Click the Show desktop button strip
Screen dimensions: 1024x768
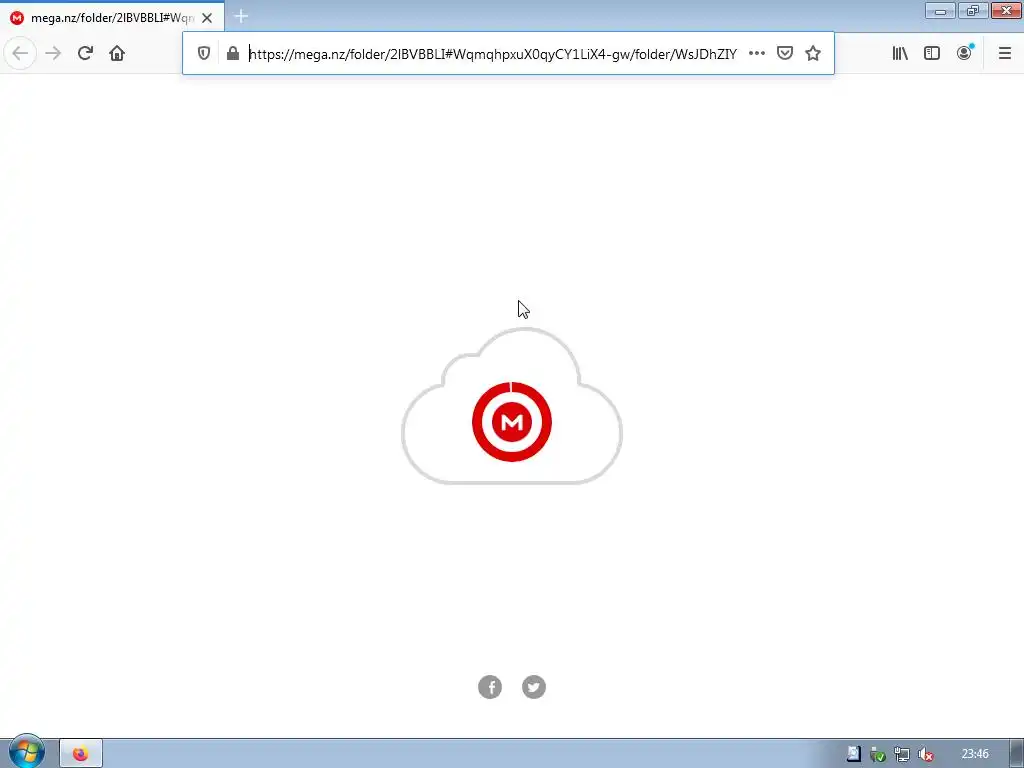(1017, 754)
